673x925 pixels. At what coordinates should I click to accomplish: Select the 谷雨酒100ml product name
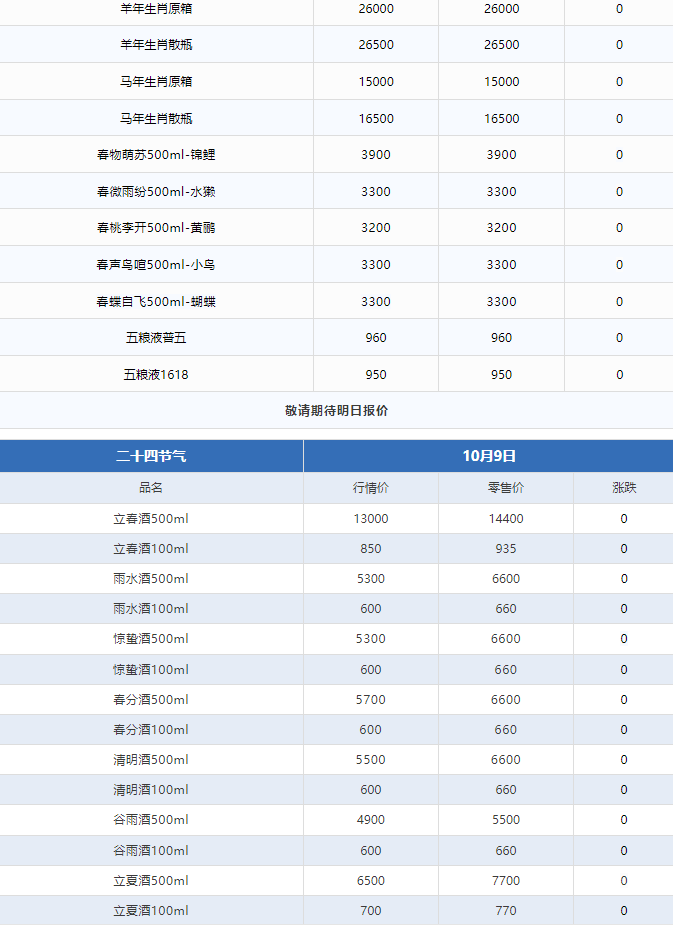pos(151,851)
